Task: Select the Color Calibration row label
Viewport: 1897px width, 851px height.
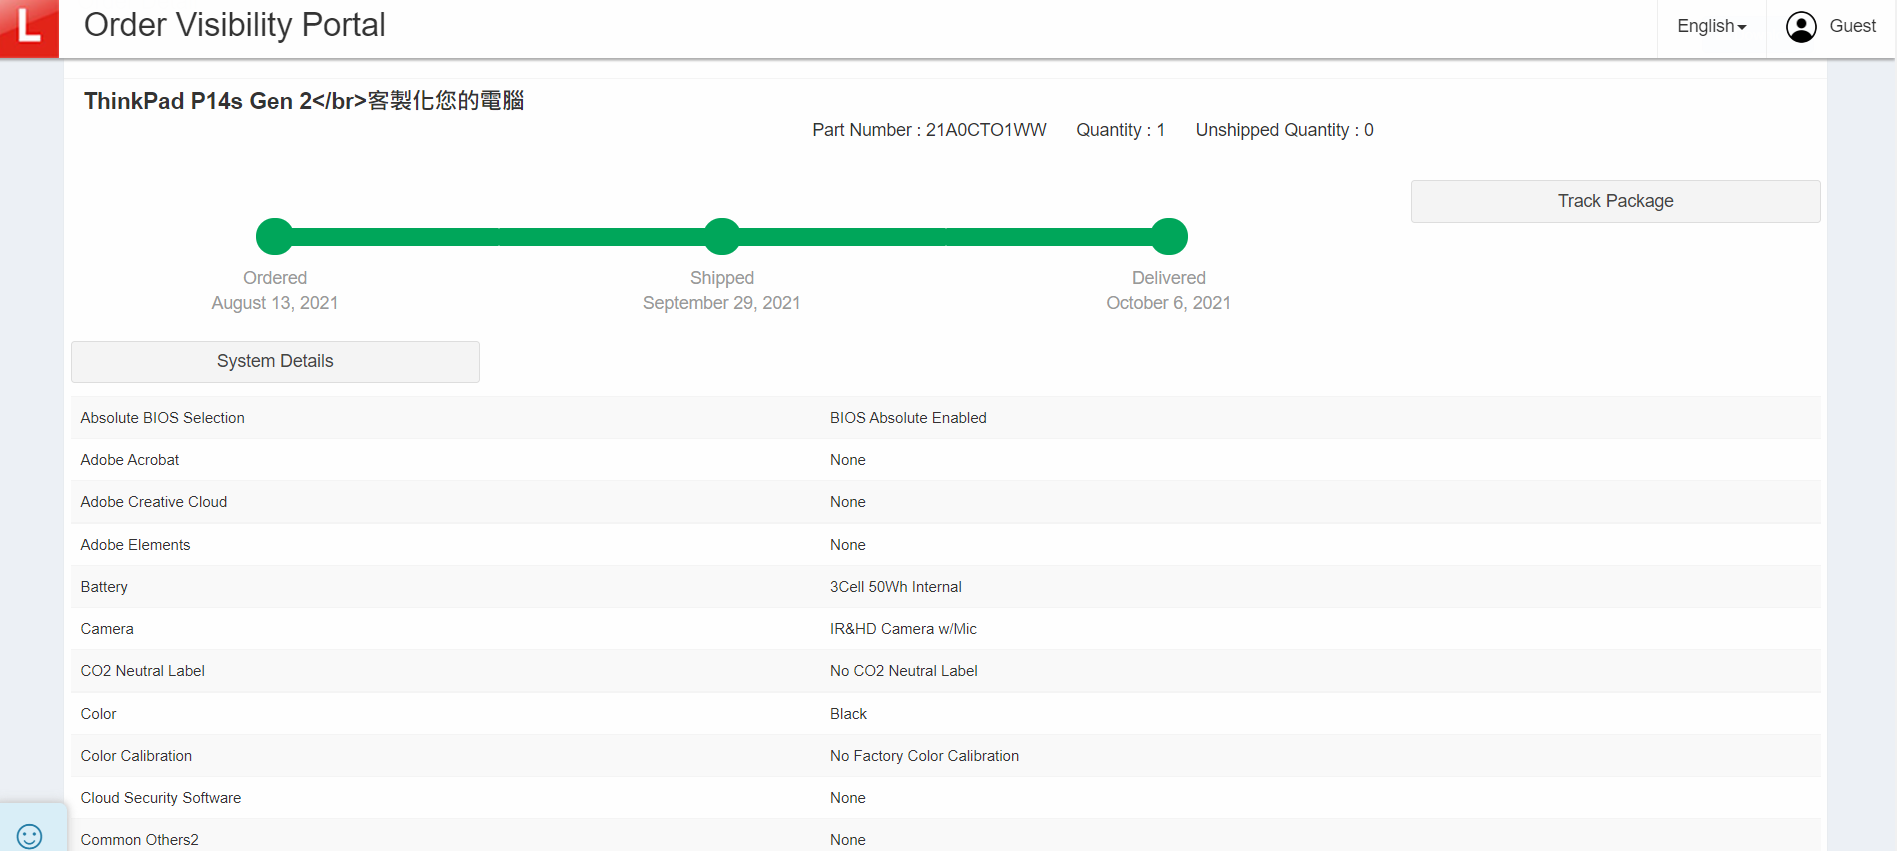Action: pyautogui.click(x=136, y=756)
